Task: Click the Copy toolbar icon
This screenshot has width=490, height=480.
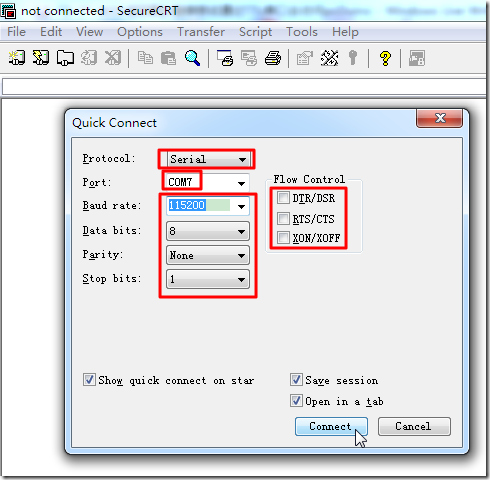Action: point(145,58)
